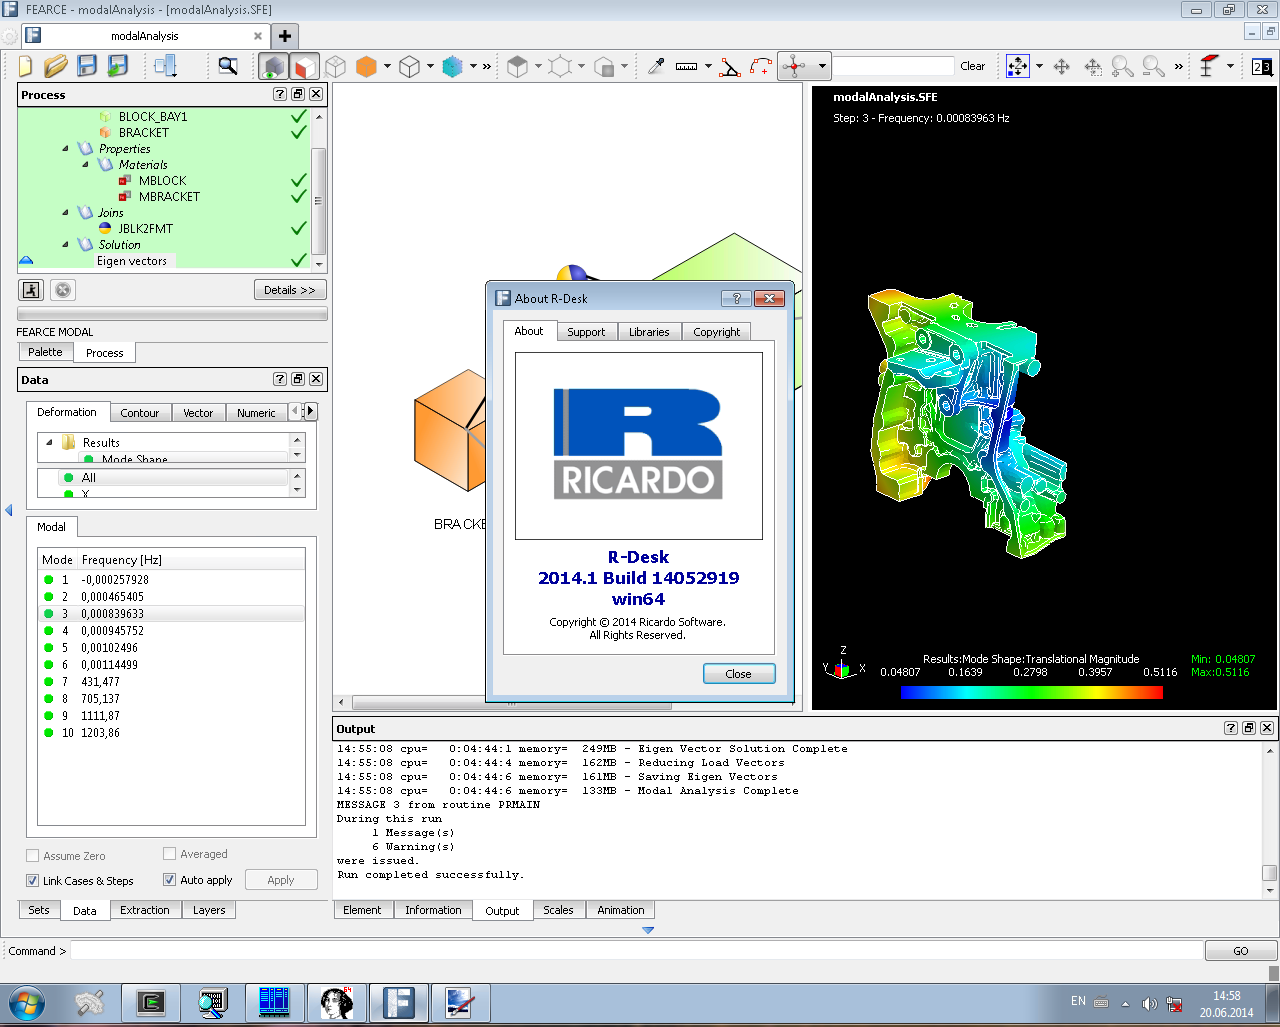Select the pan move tool
Screen dimensions: 1280x1027
[x=1062, y=66]
